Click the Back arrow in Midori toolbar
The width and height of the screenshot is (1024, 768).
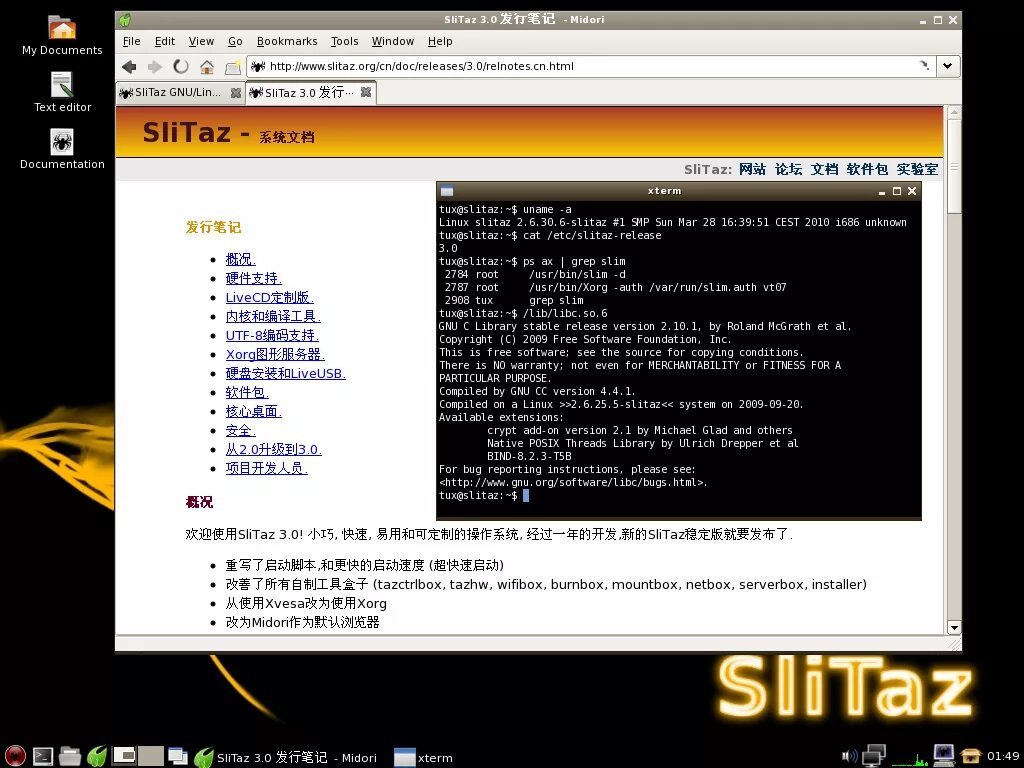click(129, 66)
